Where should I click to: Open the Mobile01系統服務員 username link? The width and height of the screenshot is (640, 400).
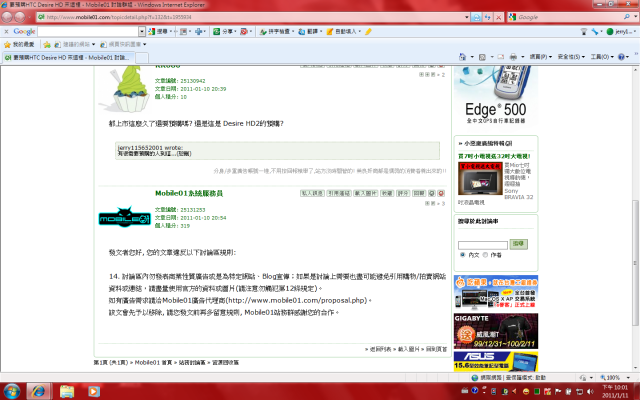pos(189,193)
